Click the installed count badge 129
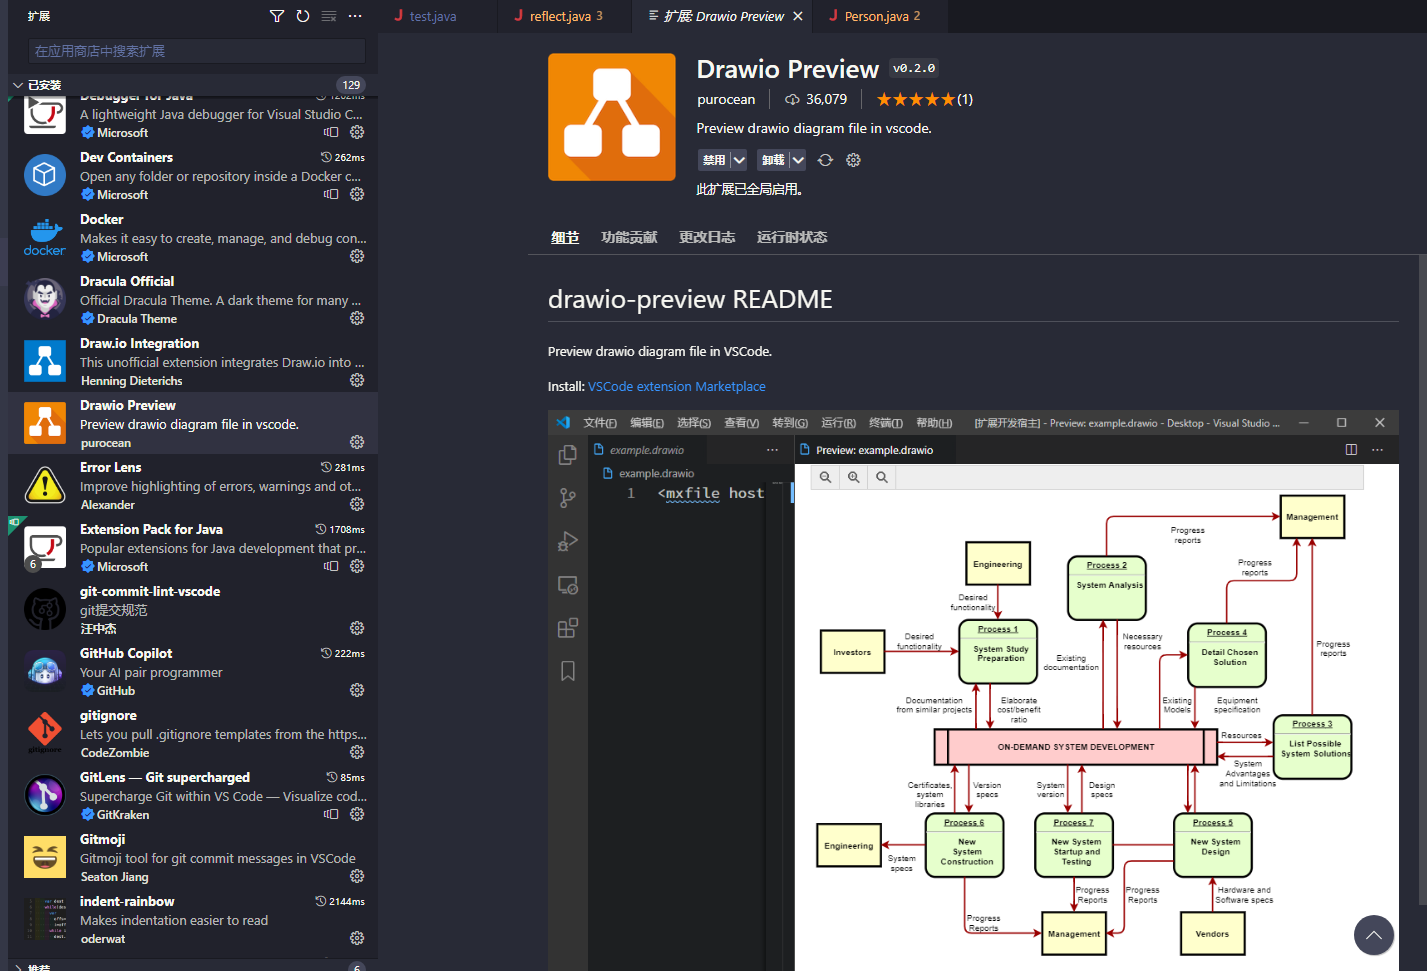1427x971 pixels. point(351,85)
